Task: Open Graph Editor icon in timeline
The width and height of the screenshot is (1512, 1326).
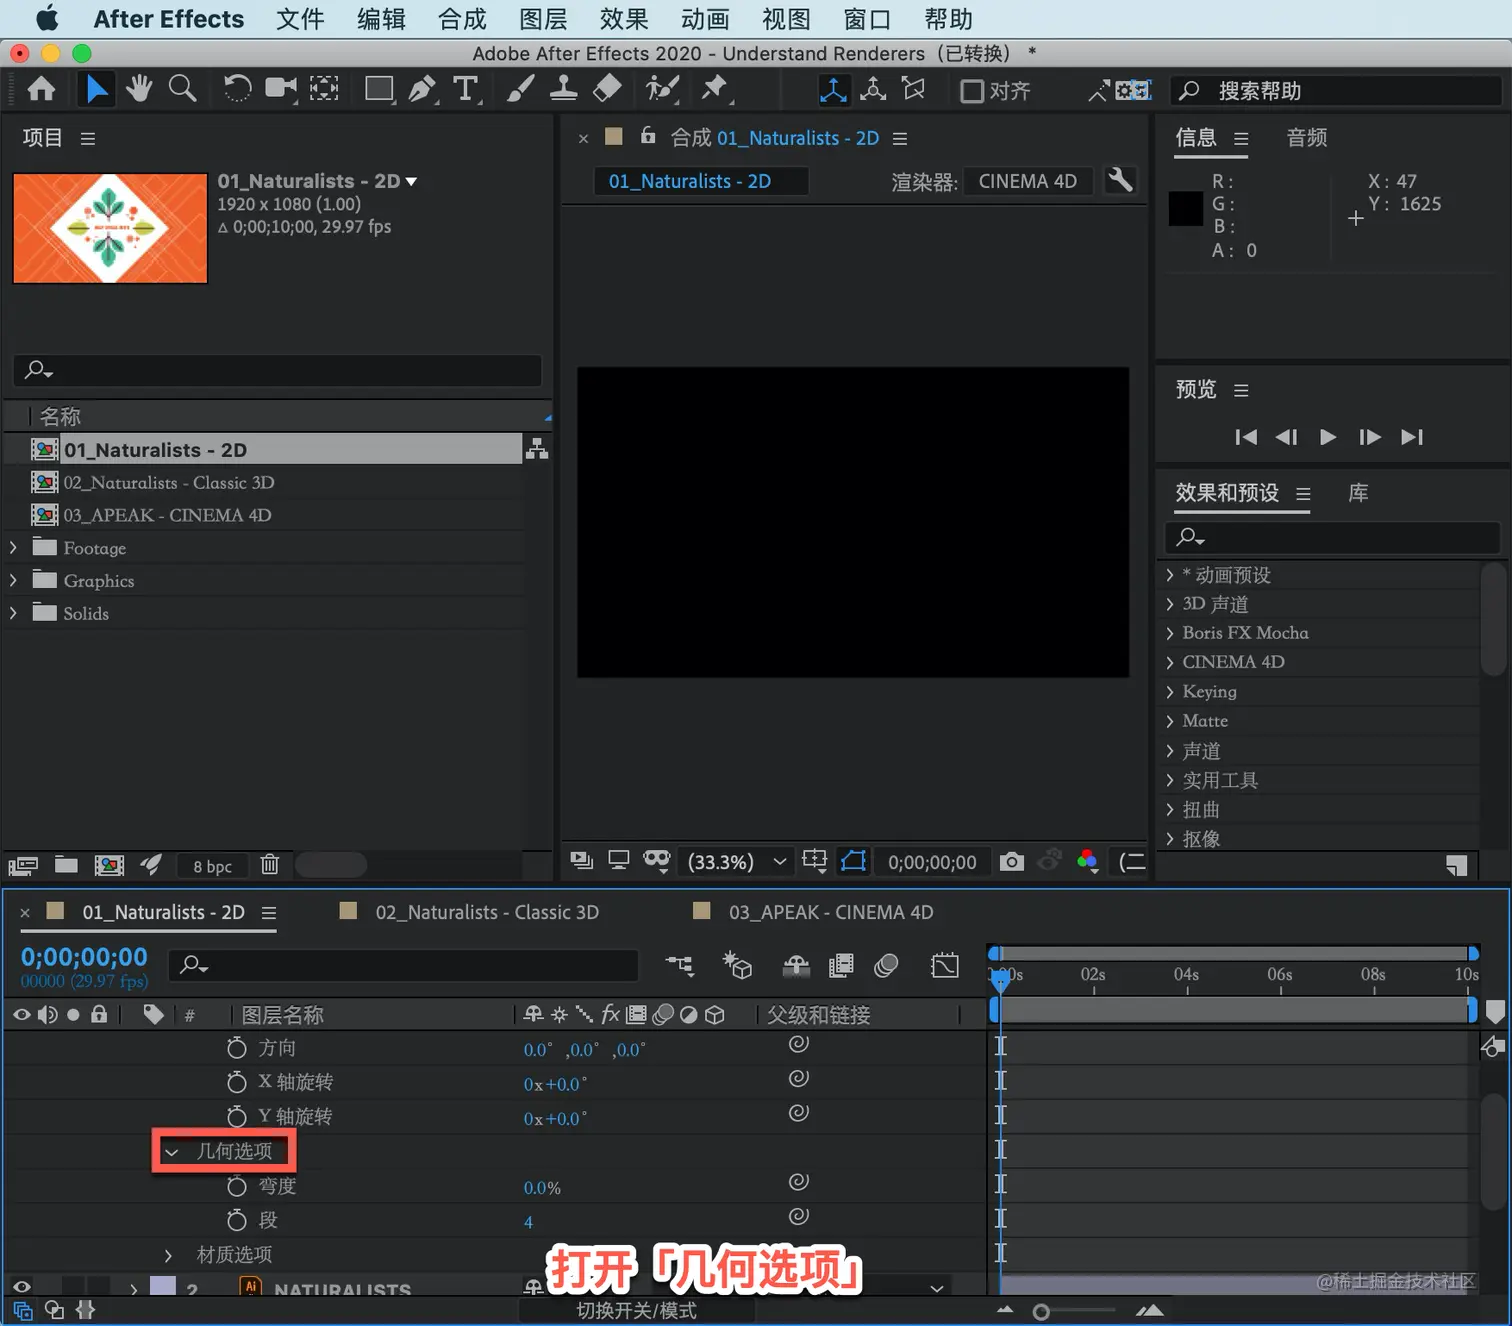Action: click(945, 966)
